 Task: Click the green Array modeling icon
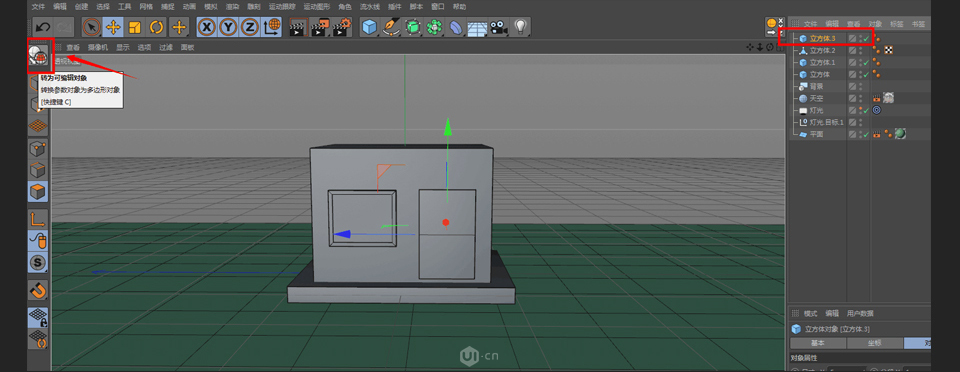435,27
